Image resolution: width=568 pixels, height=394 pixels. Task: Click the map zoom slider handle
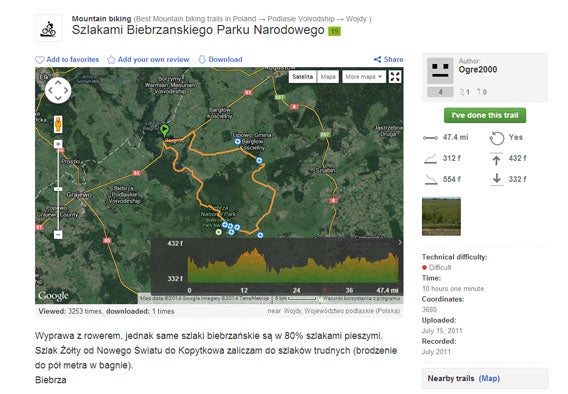click(x=58, y=189)
